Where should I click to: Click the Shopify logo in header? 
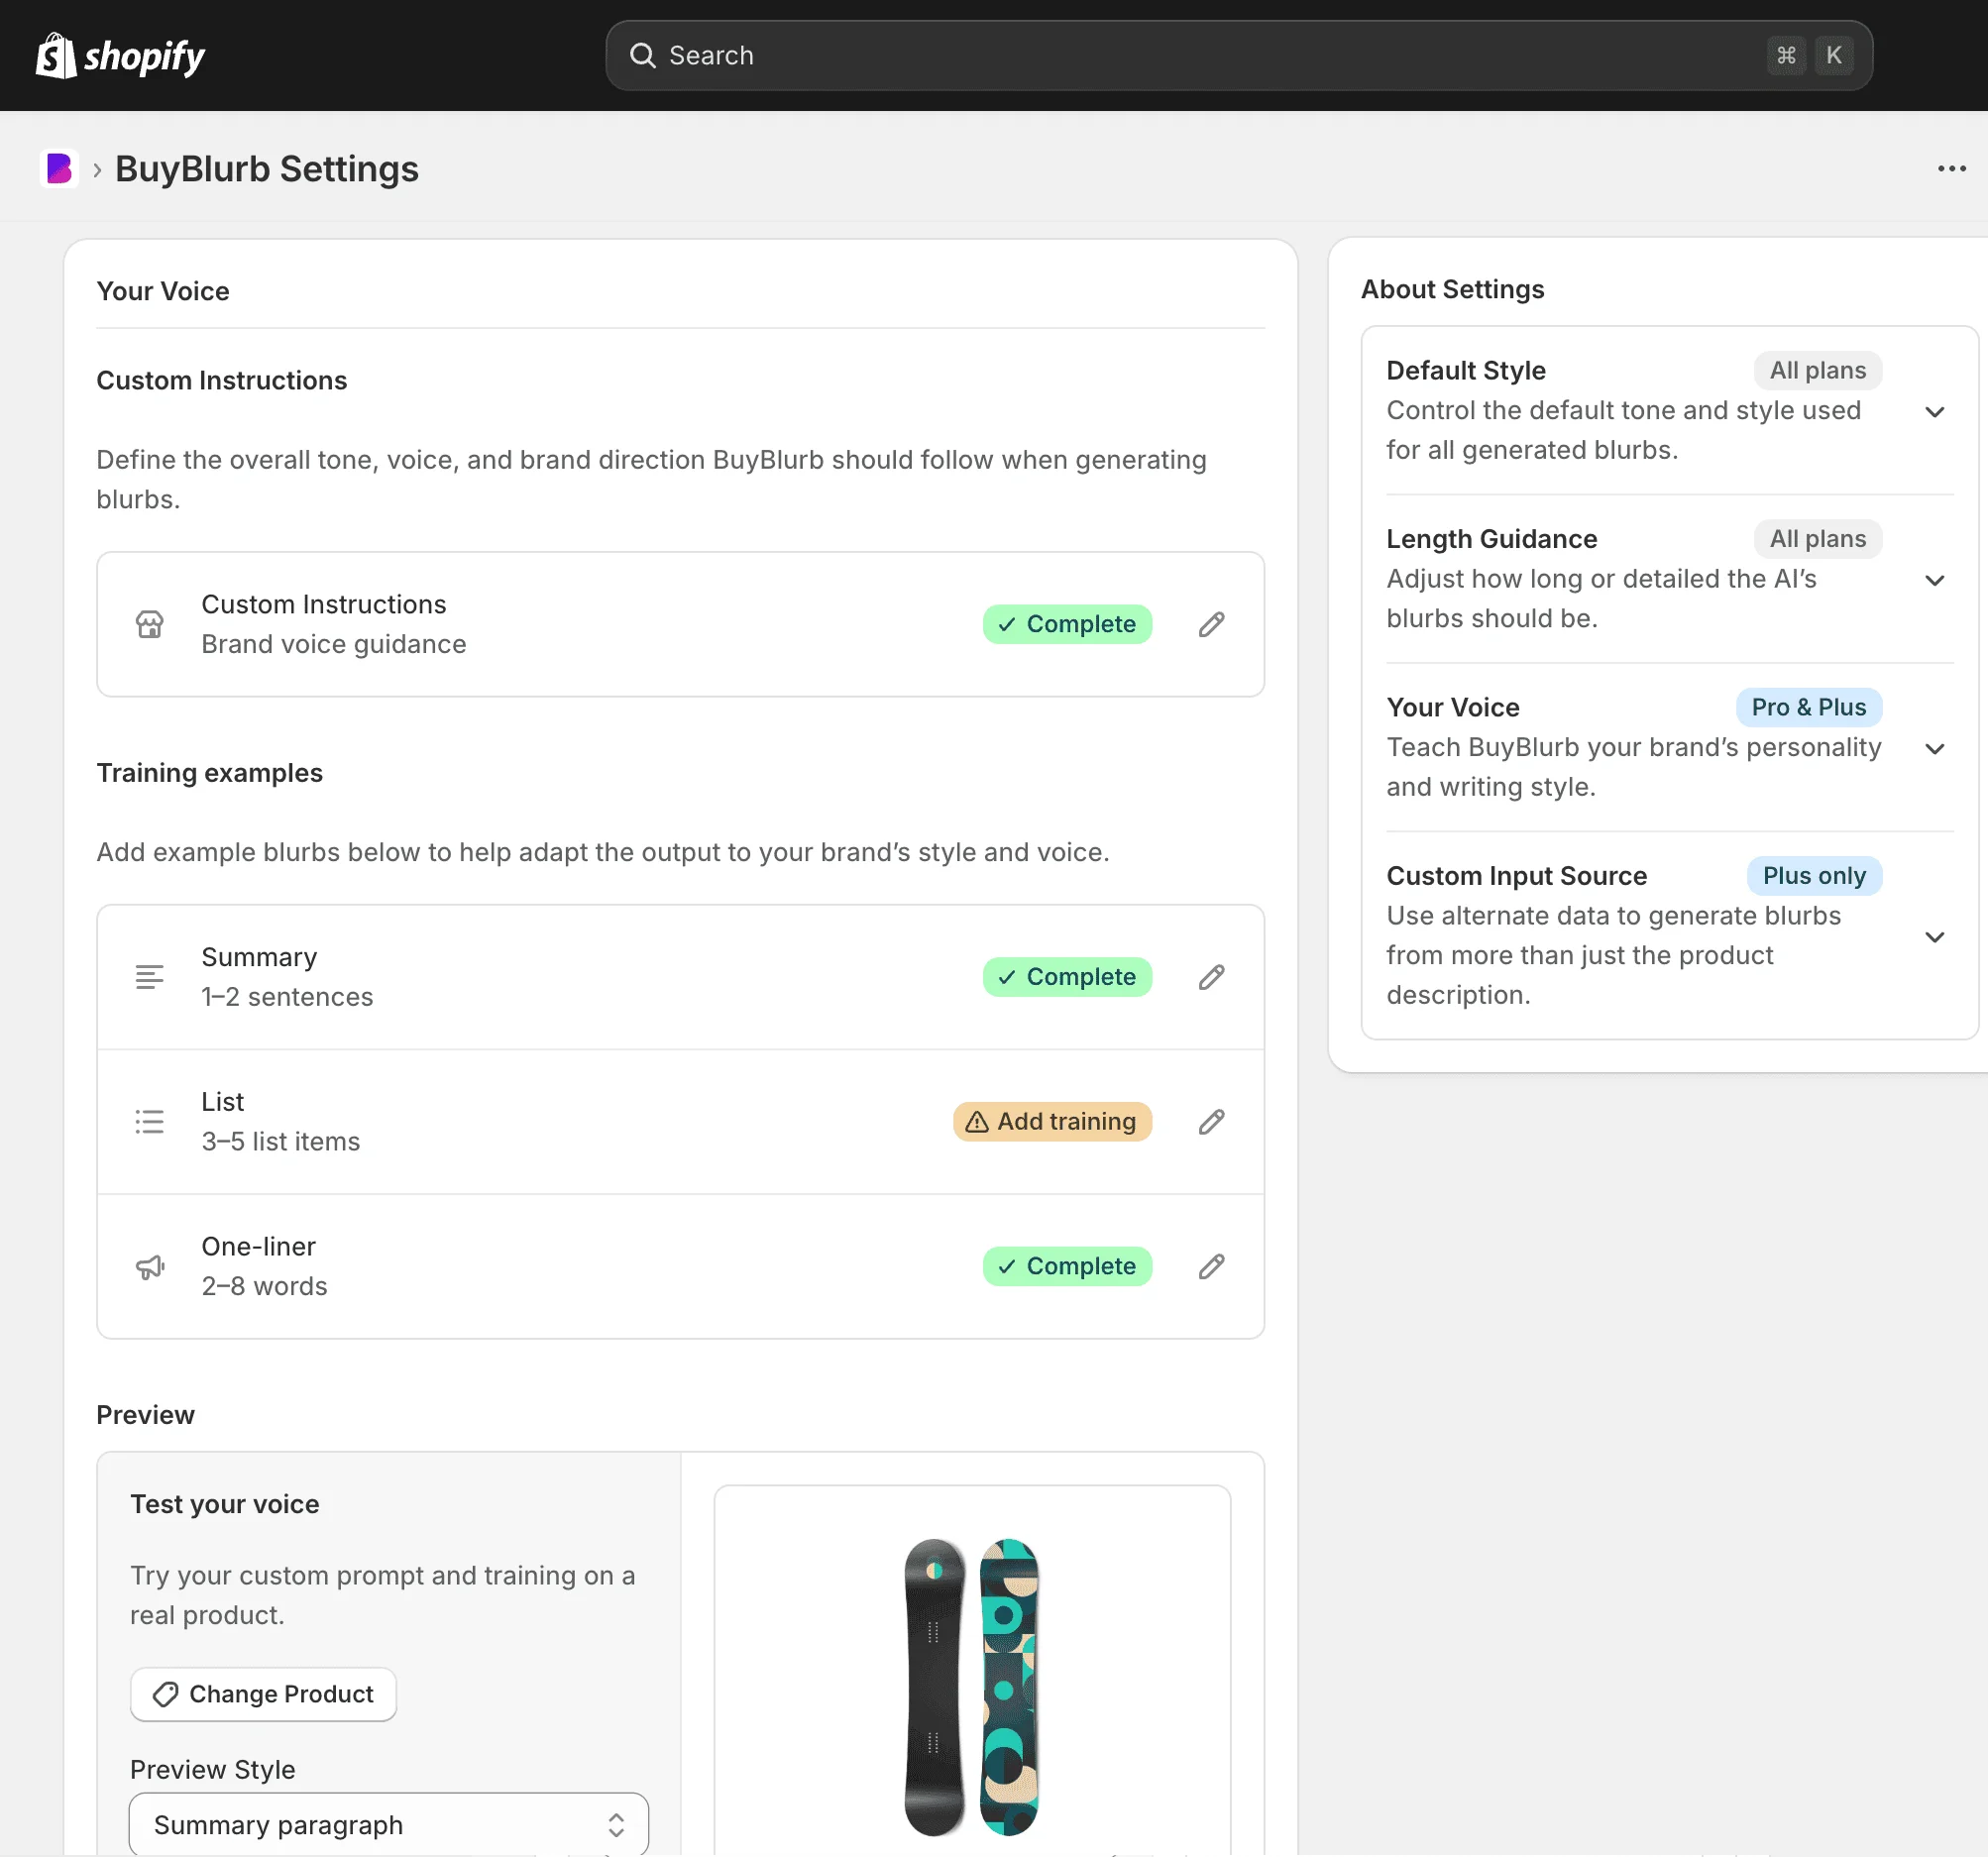[120, 56]
